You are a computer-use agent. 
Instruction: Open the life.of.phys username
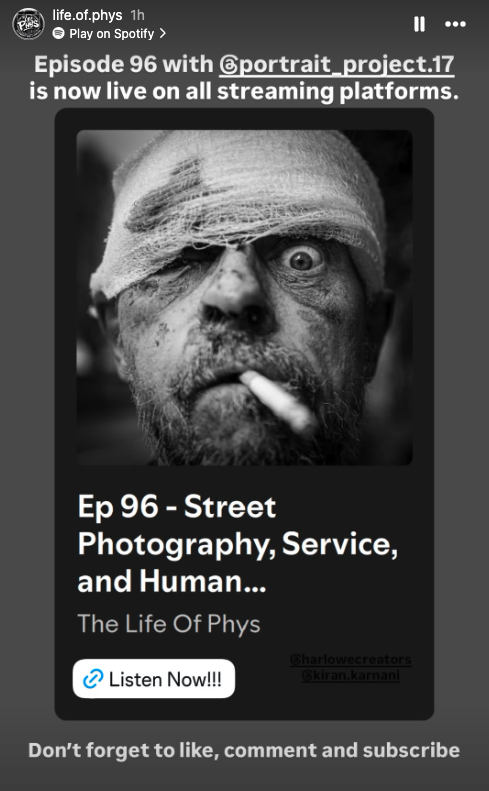(87, 15)
